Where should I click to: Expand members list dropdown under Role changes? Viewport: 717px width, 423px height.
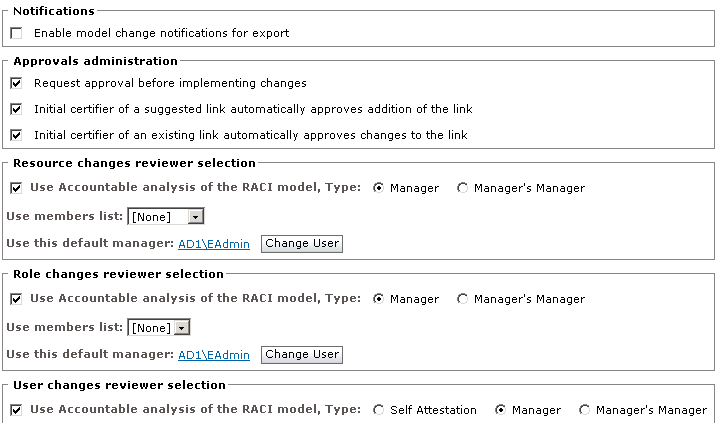point(181,327)
